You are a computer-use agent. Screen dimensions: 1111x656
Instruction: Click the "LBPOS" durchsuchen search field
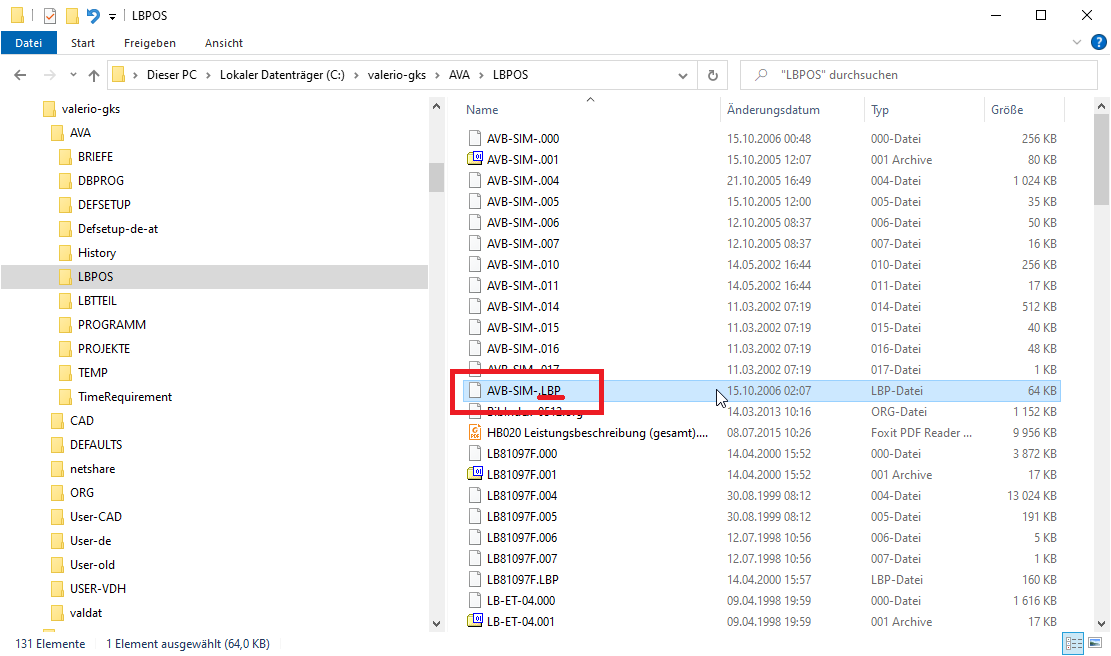pyautogui.click(x=920, y=75)
